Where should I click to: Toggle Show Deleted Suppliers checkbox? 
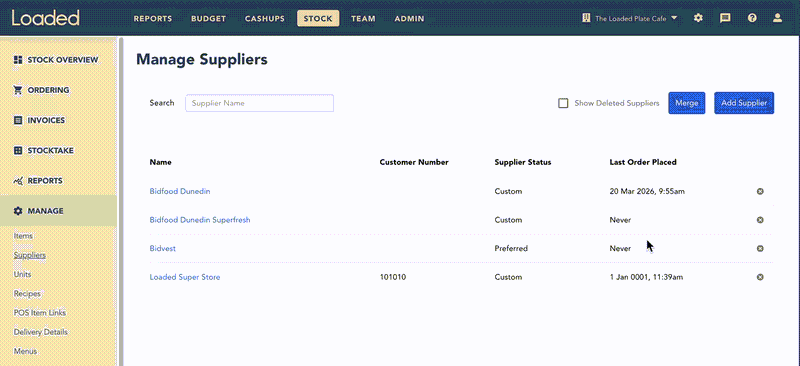563,103
